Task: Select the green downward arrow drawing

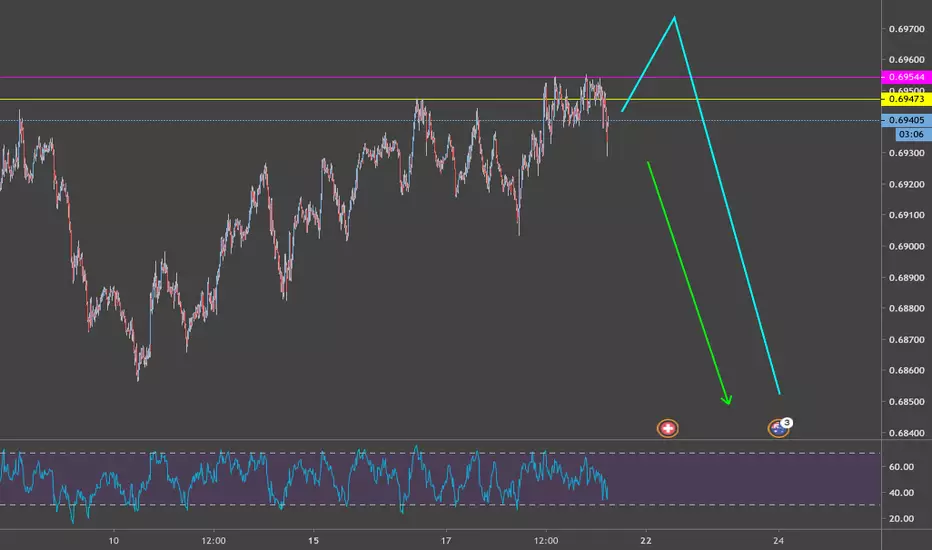Action: [x=688, y=282]
